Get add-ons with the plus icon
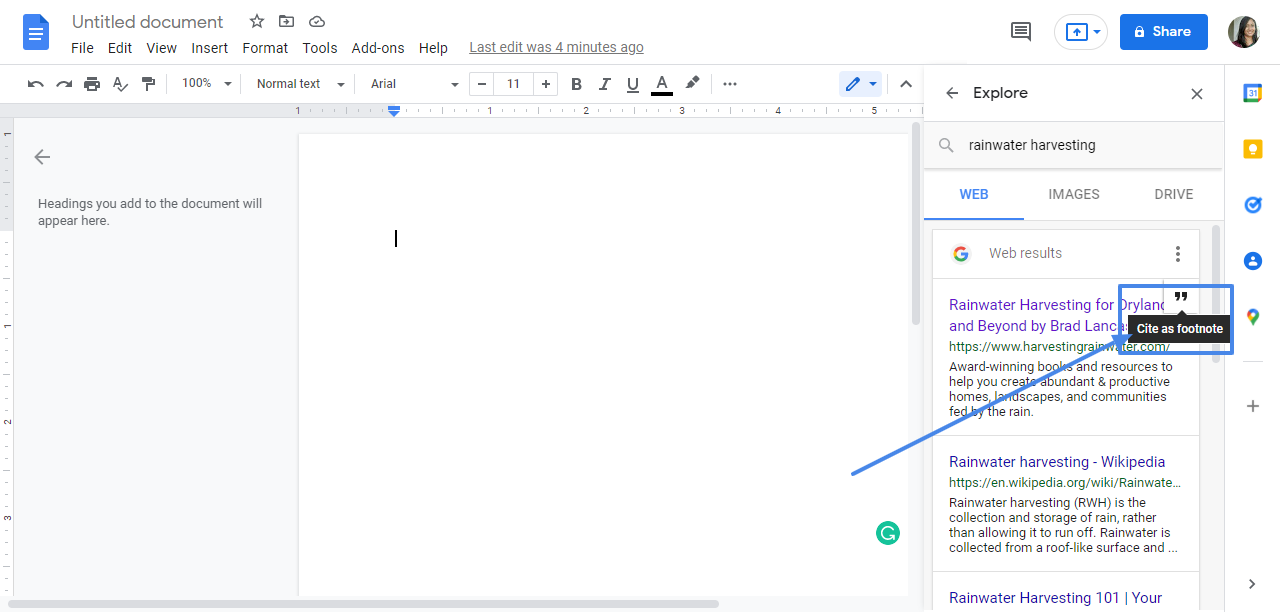The height and width of the screenshot is (612, 1280). (1252, 406)
